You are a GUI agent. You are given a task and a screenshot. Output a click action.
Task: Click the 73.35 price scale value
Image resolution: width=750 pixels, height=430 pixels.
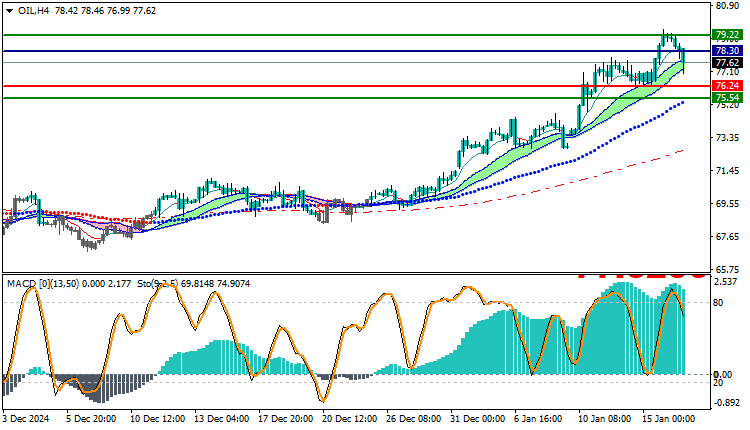click(727, 138)
